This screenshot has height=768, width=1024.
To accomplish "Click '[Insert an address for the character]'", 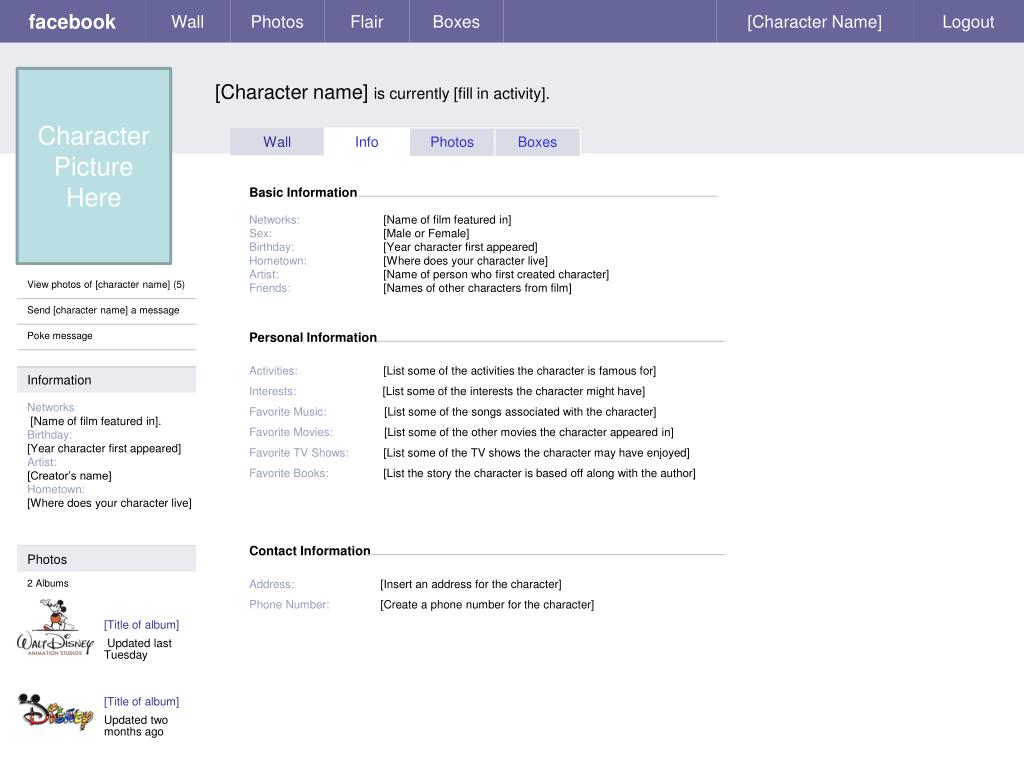I will 471,584.
